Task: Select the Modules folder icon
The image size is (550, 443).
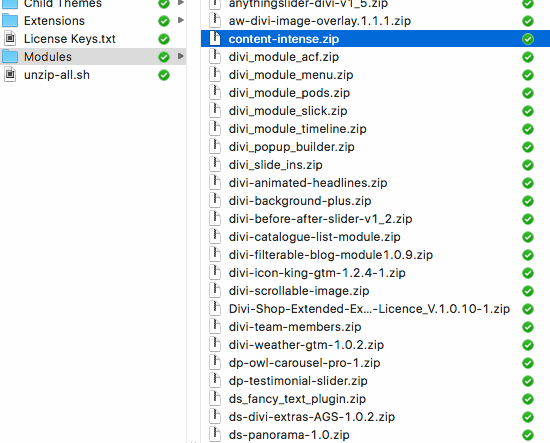Action: [x=10, y=56]
